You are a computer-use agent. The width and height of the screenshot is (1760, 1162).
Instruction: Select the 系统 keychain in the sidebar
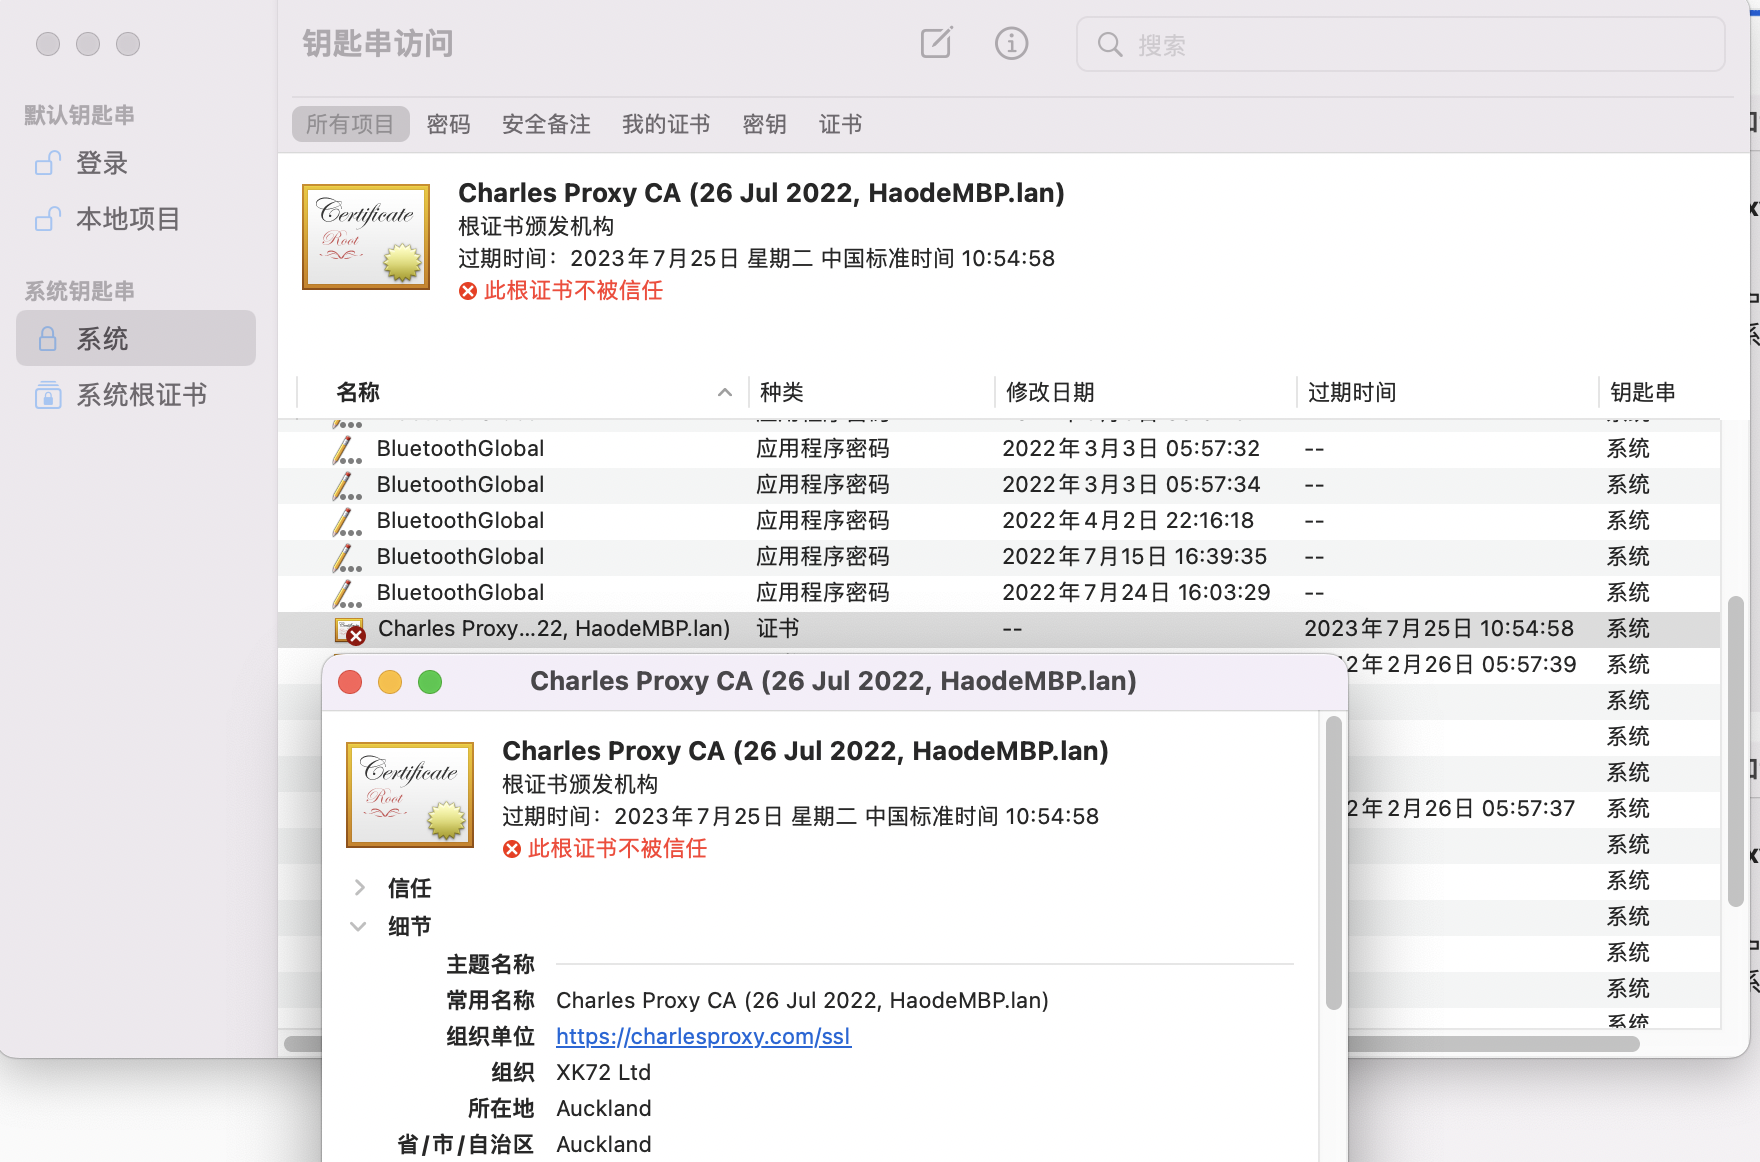(136, 338)
